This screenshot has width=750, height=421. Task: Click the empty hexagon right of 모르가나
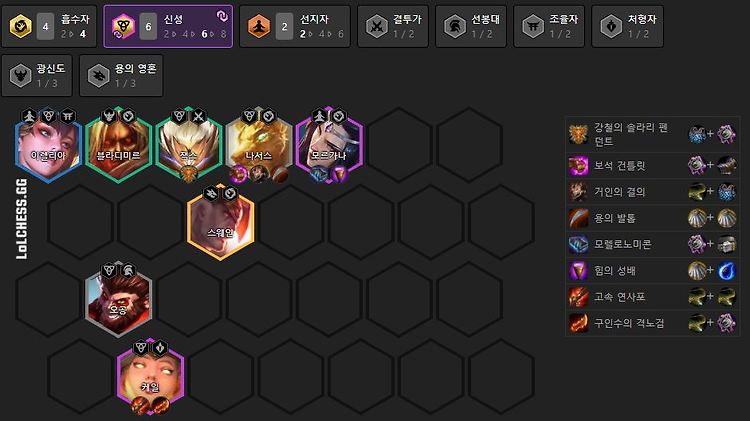coord(399,145)
